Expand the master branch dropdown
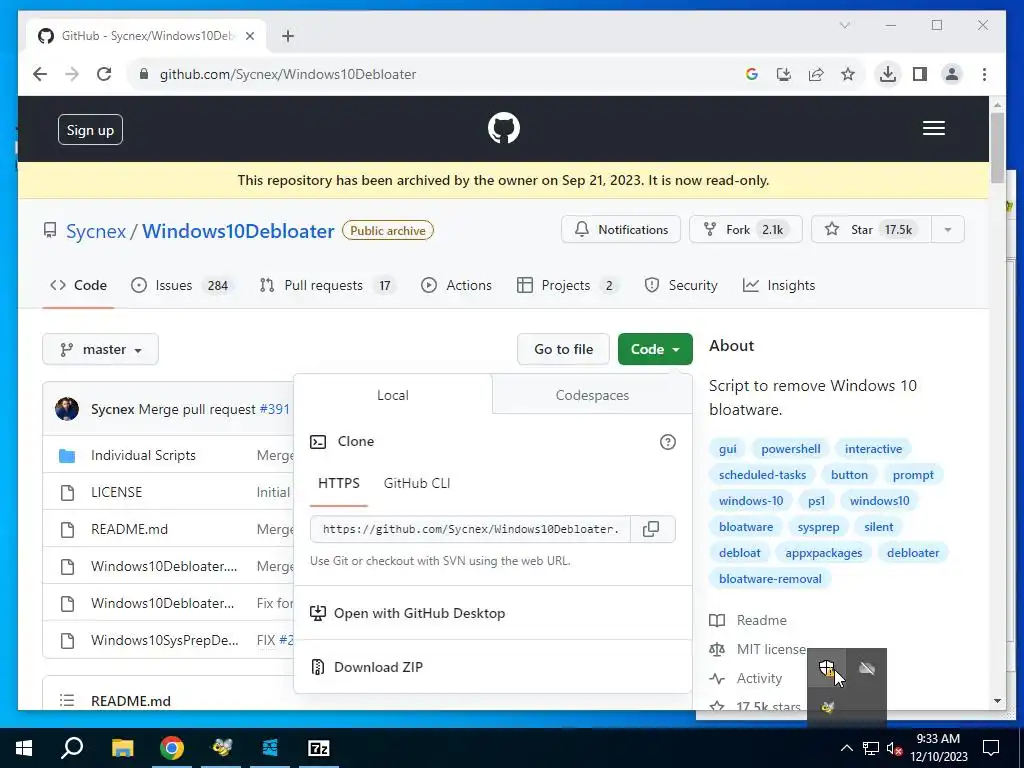1024x768 pixels. (101, 349)
